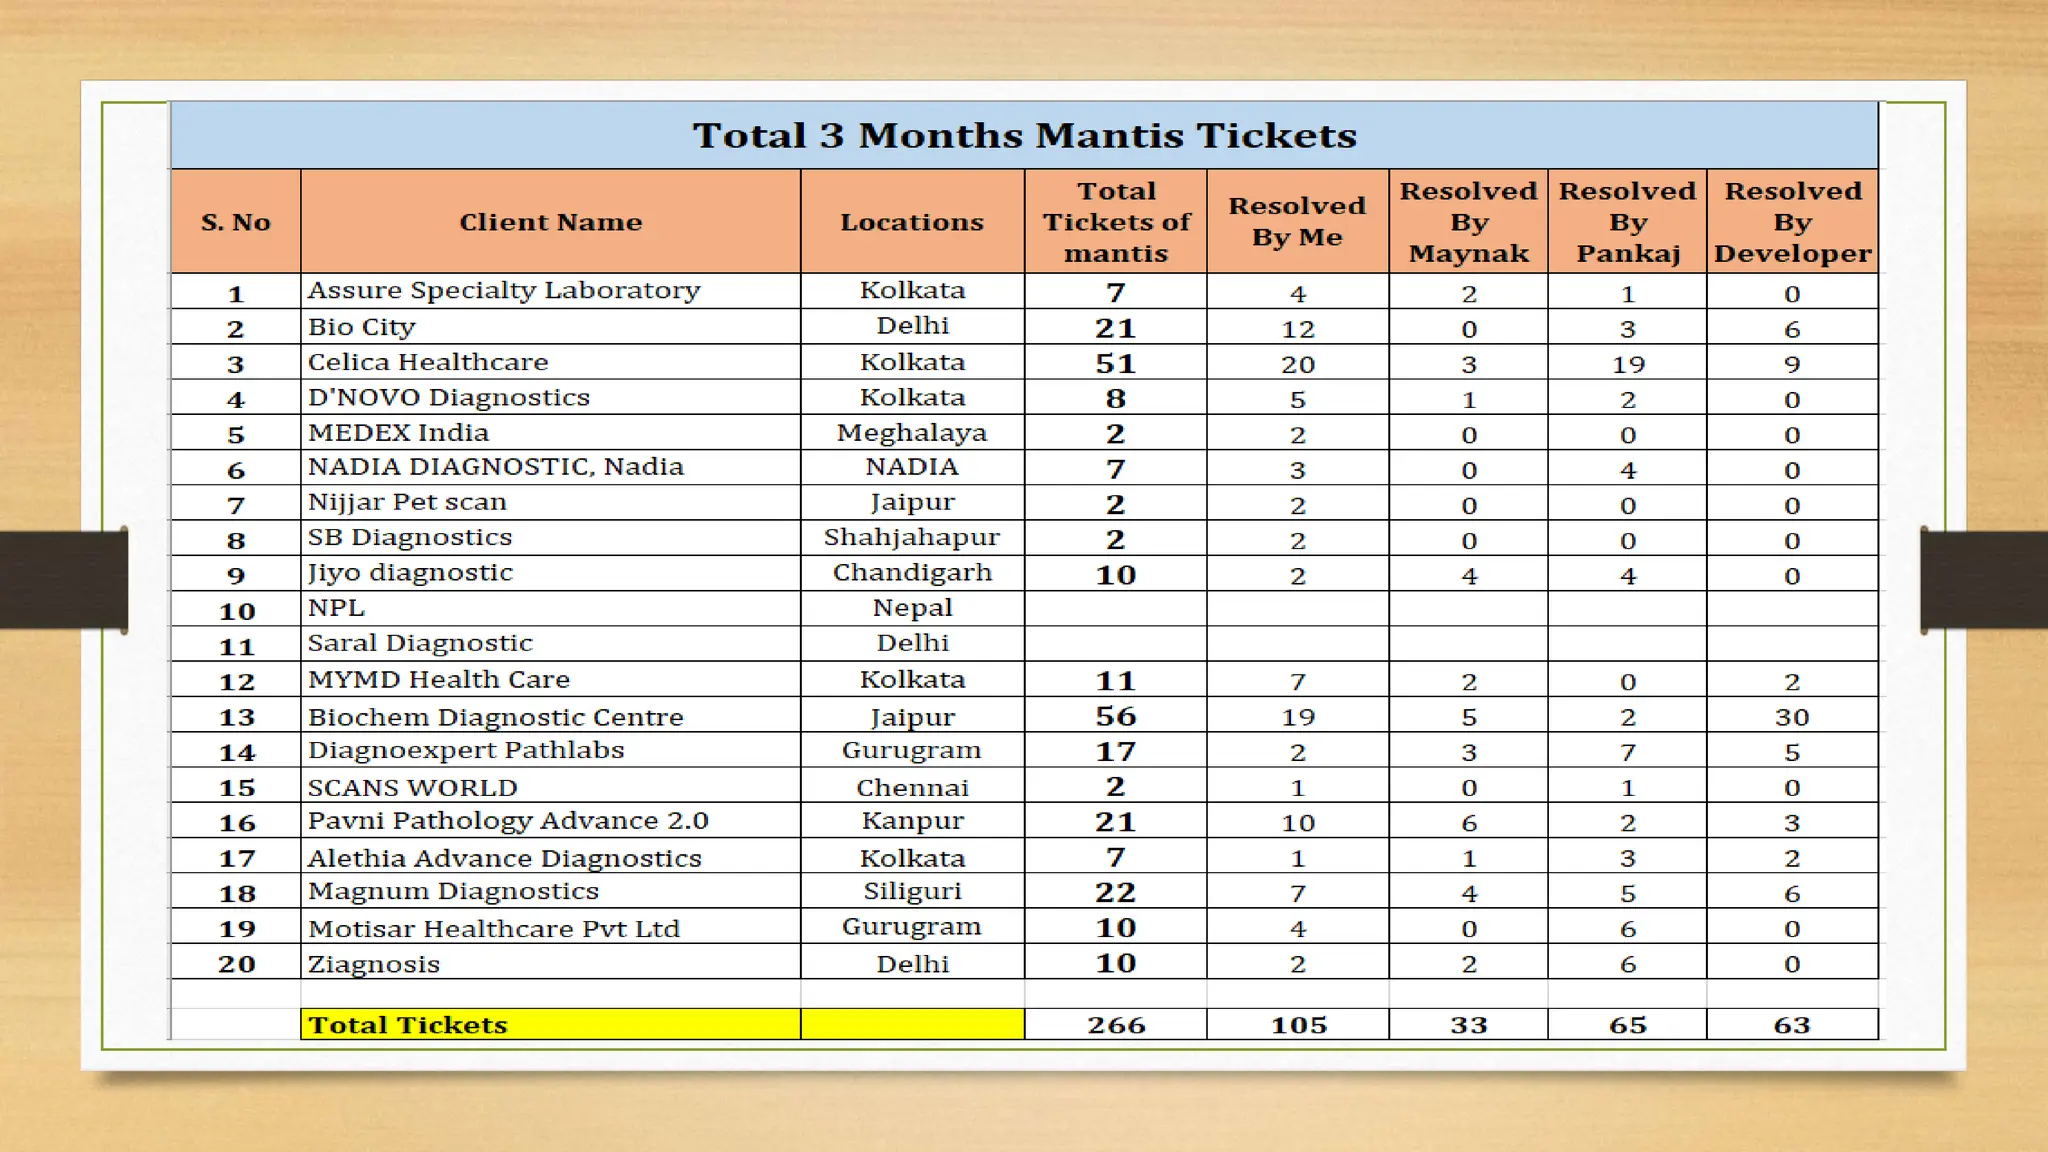
Task: Select 'Resolved By Developer' header cell
Action: click(x=1792, y=222)
